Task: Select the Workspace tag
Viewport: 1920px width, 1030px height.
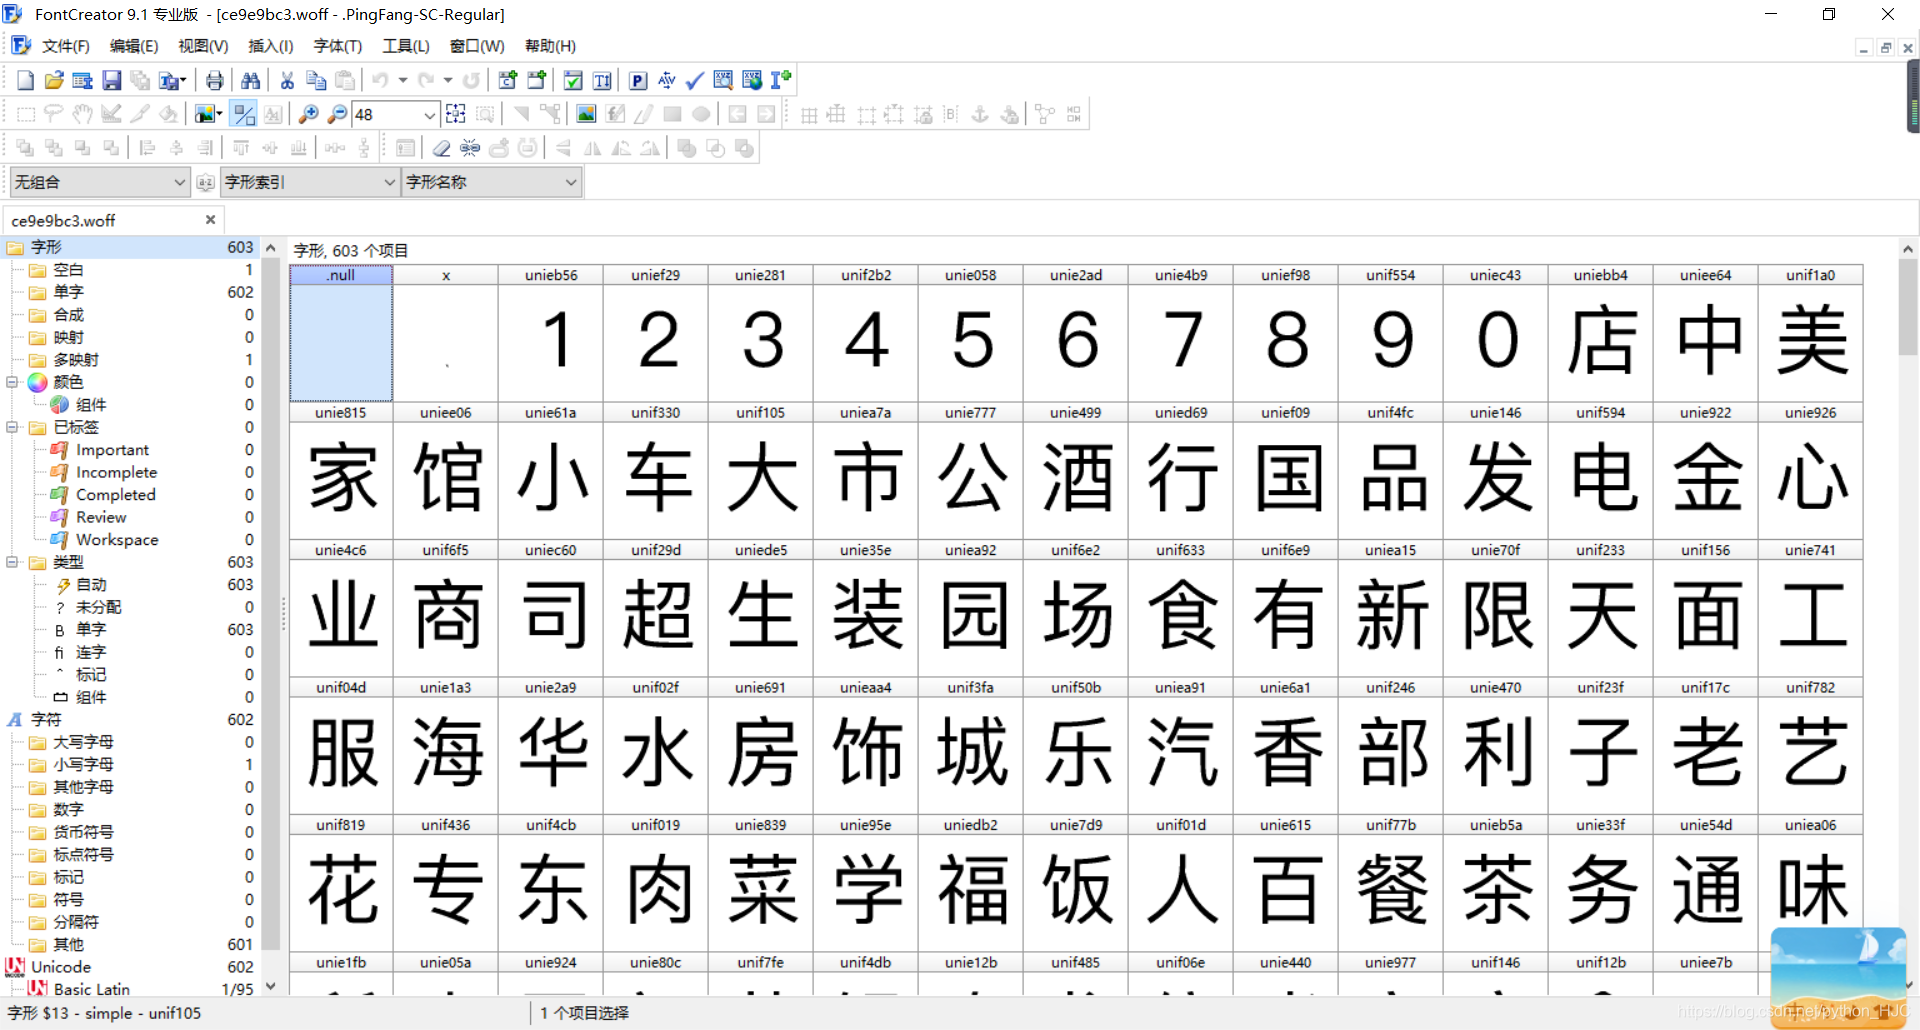Action: (x=117, y=540)
